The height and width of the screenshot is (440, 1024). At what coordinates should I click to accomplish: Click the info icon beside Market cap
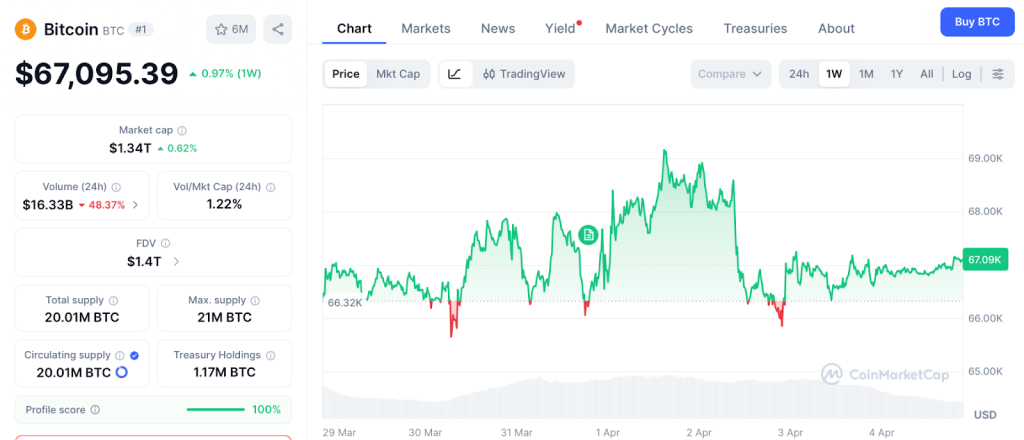[x=182, y=130]
